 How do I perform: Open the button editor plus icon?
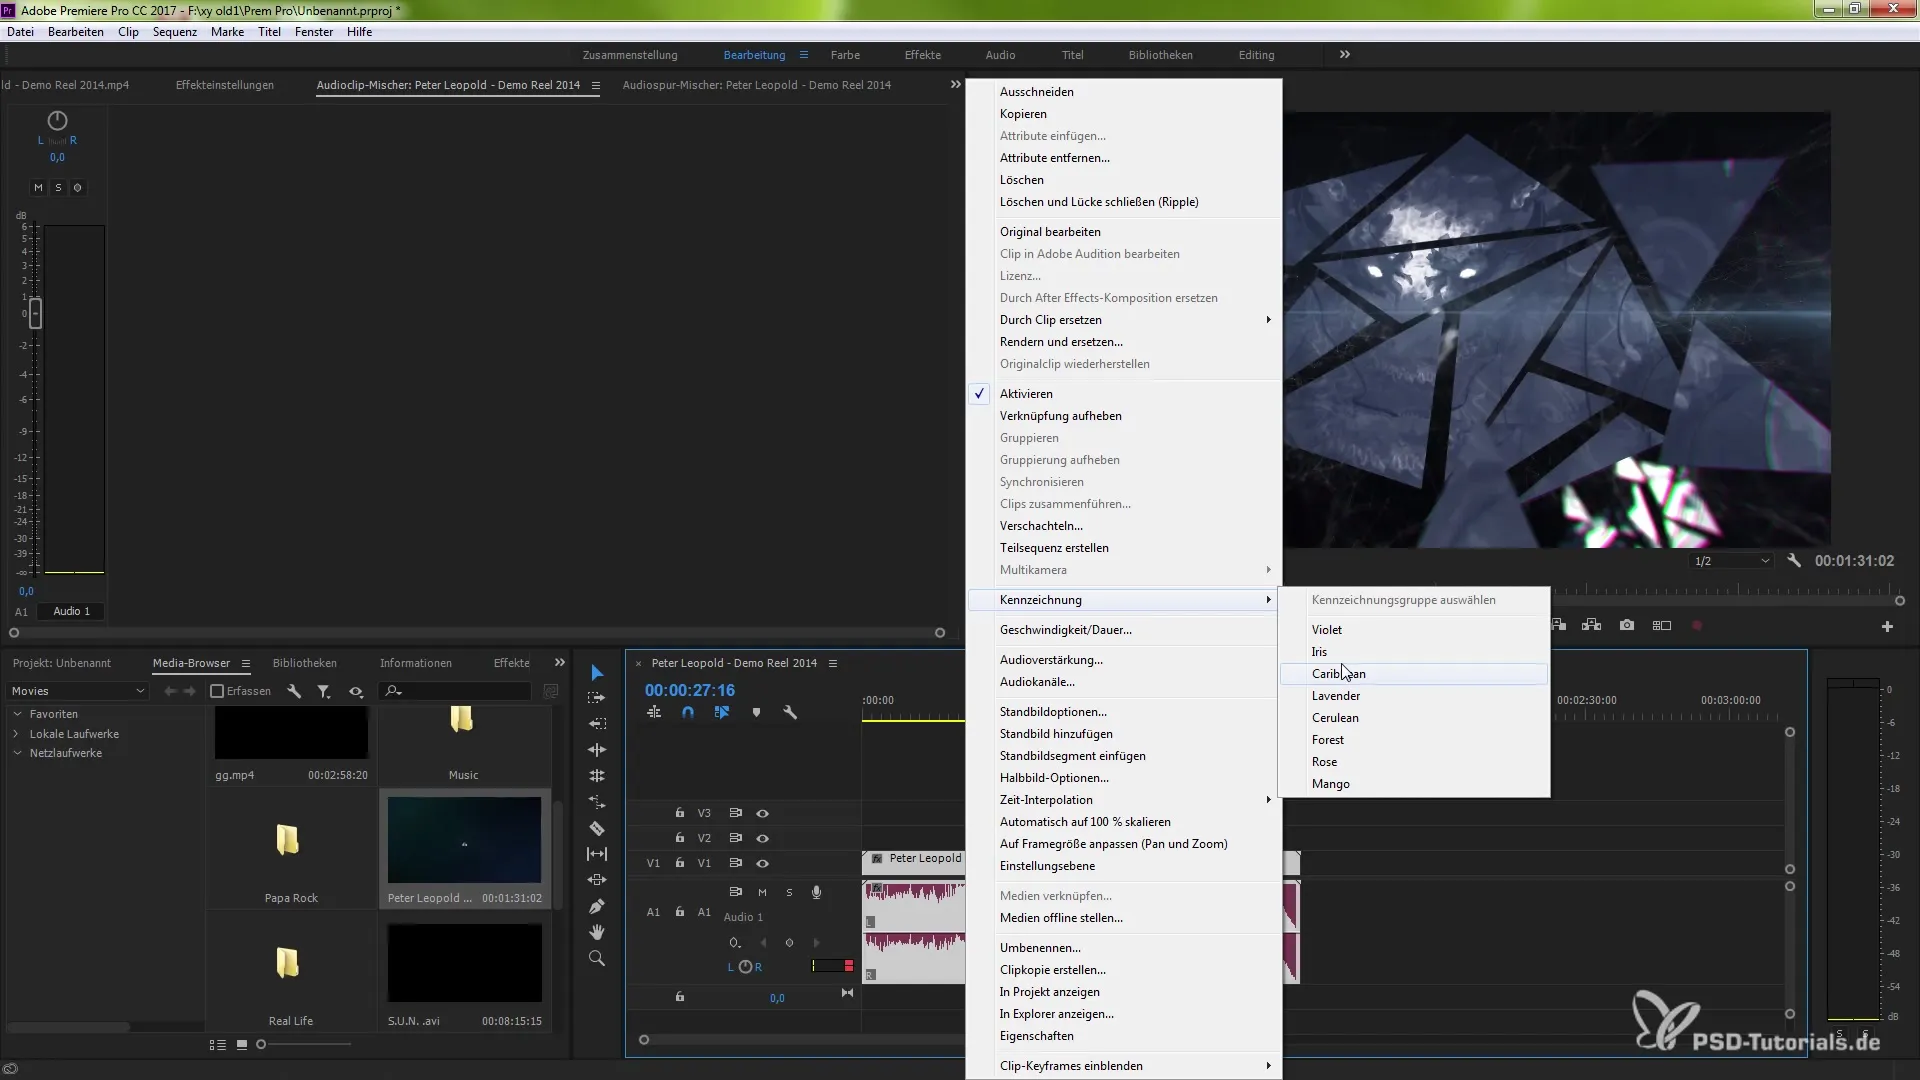click(1887, 626)
